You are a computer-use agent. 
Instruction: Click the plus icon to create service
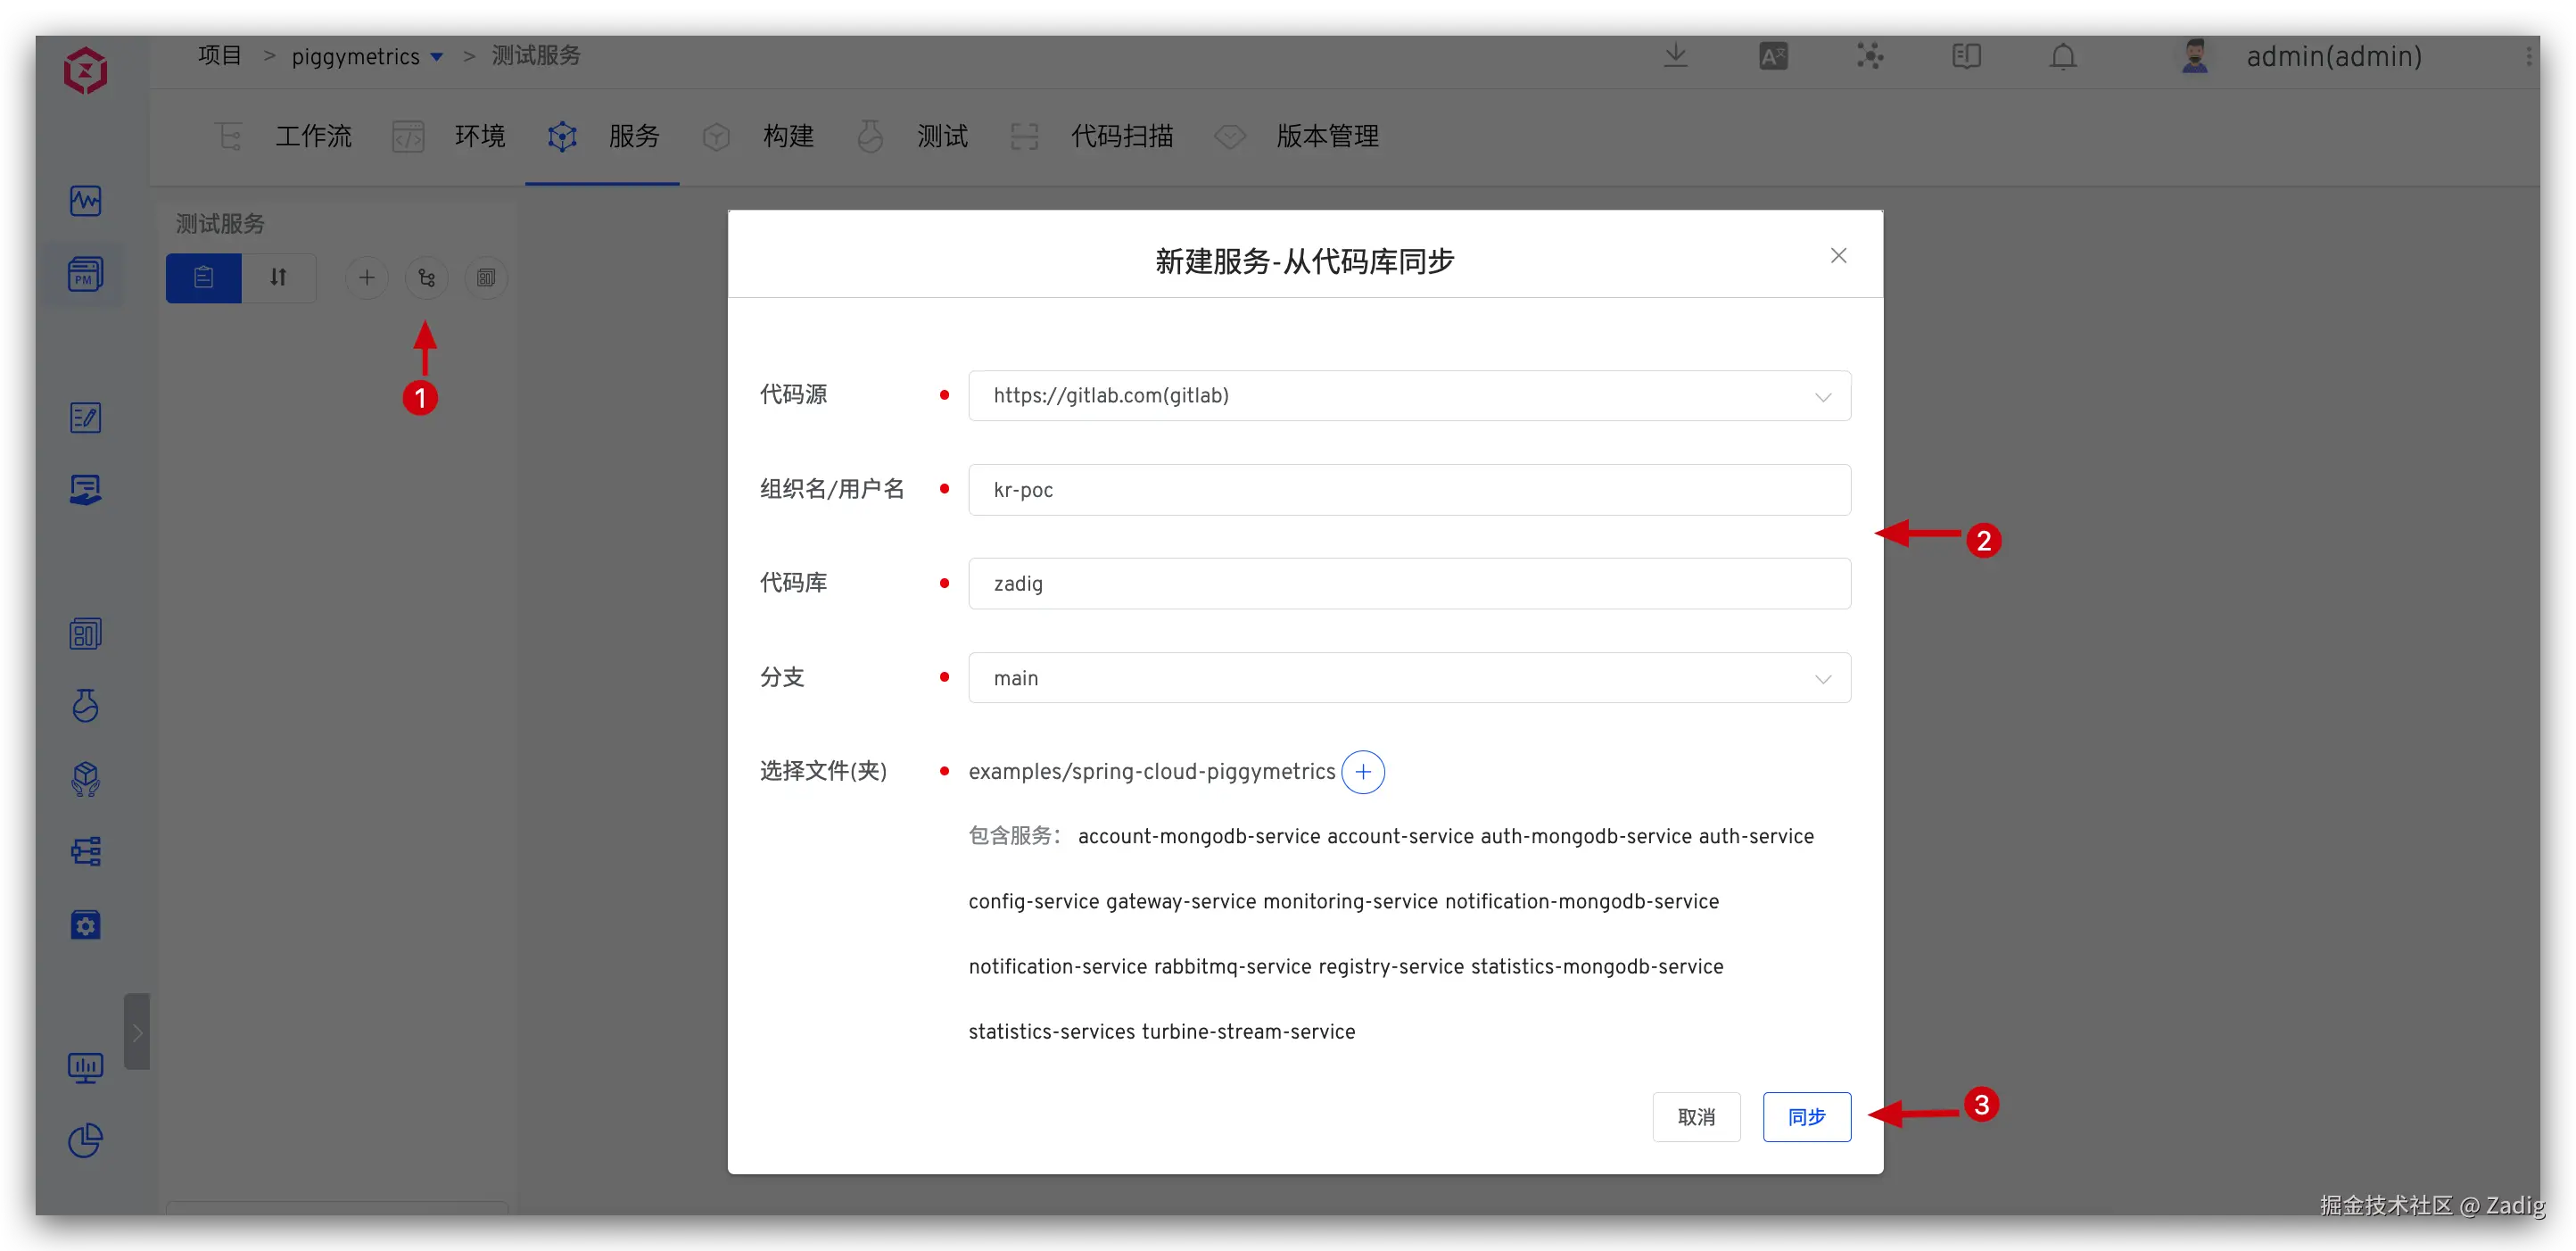point(367,278)
